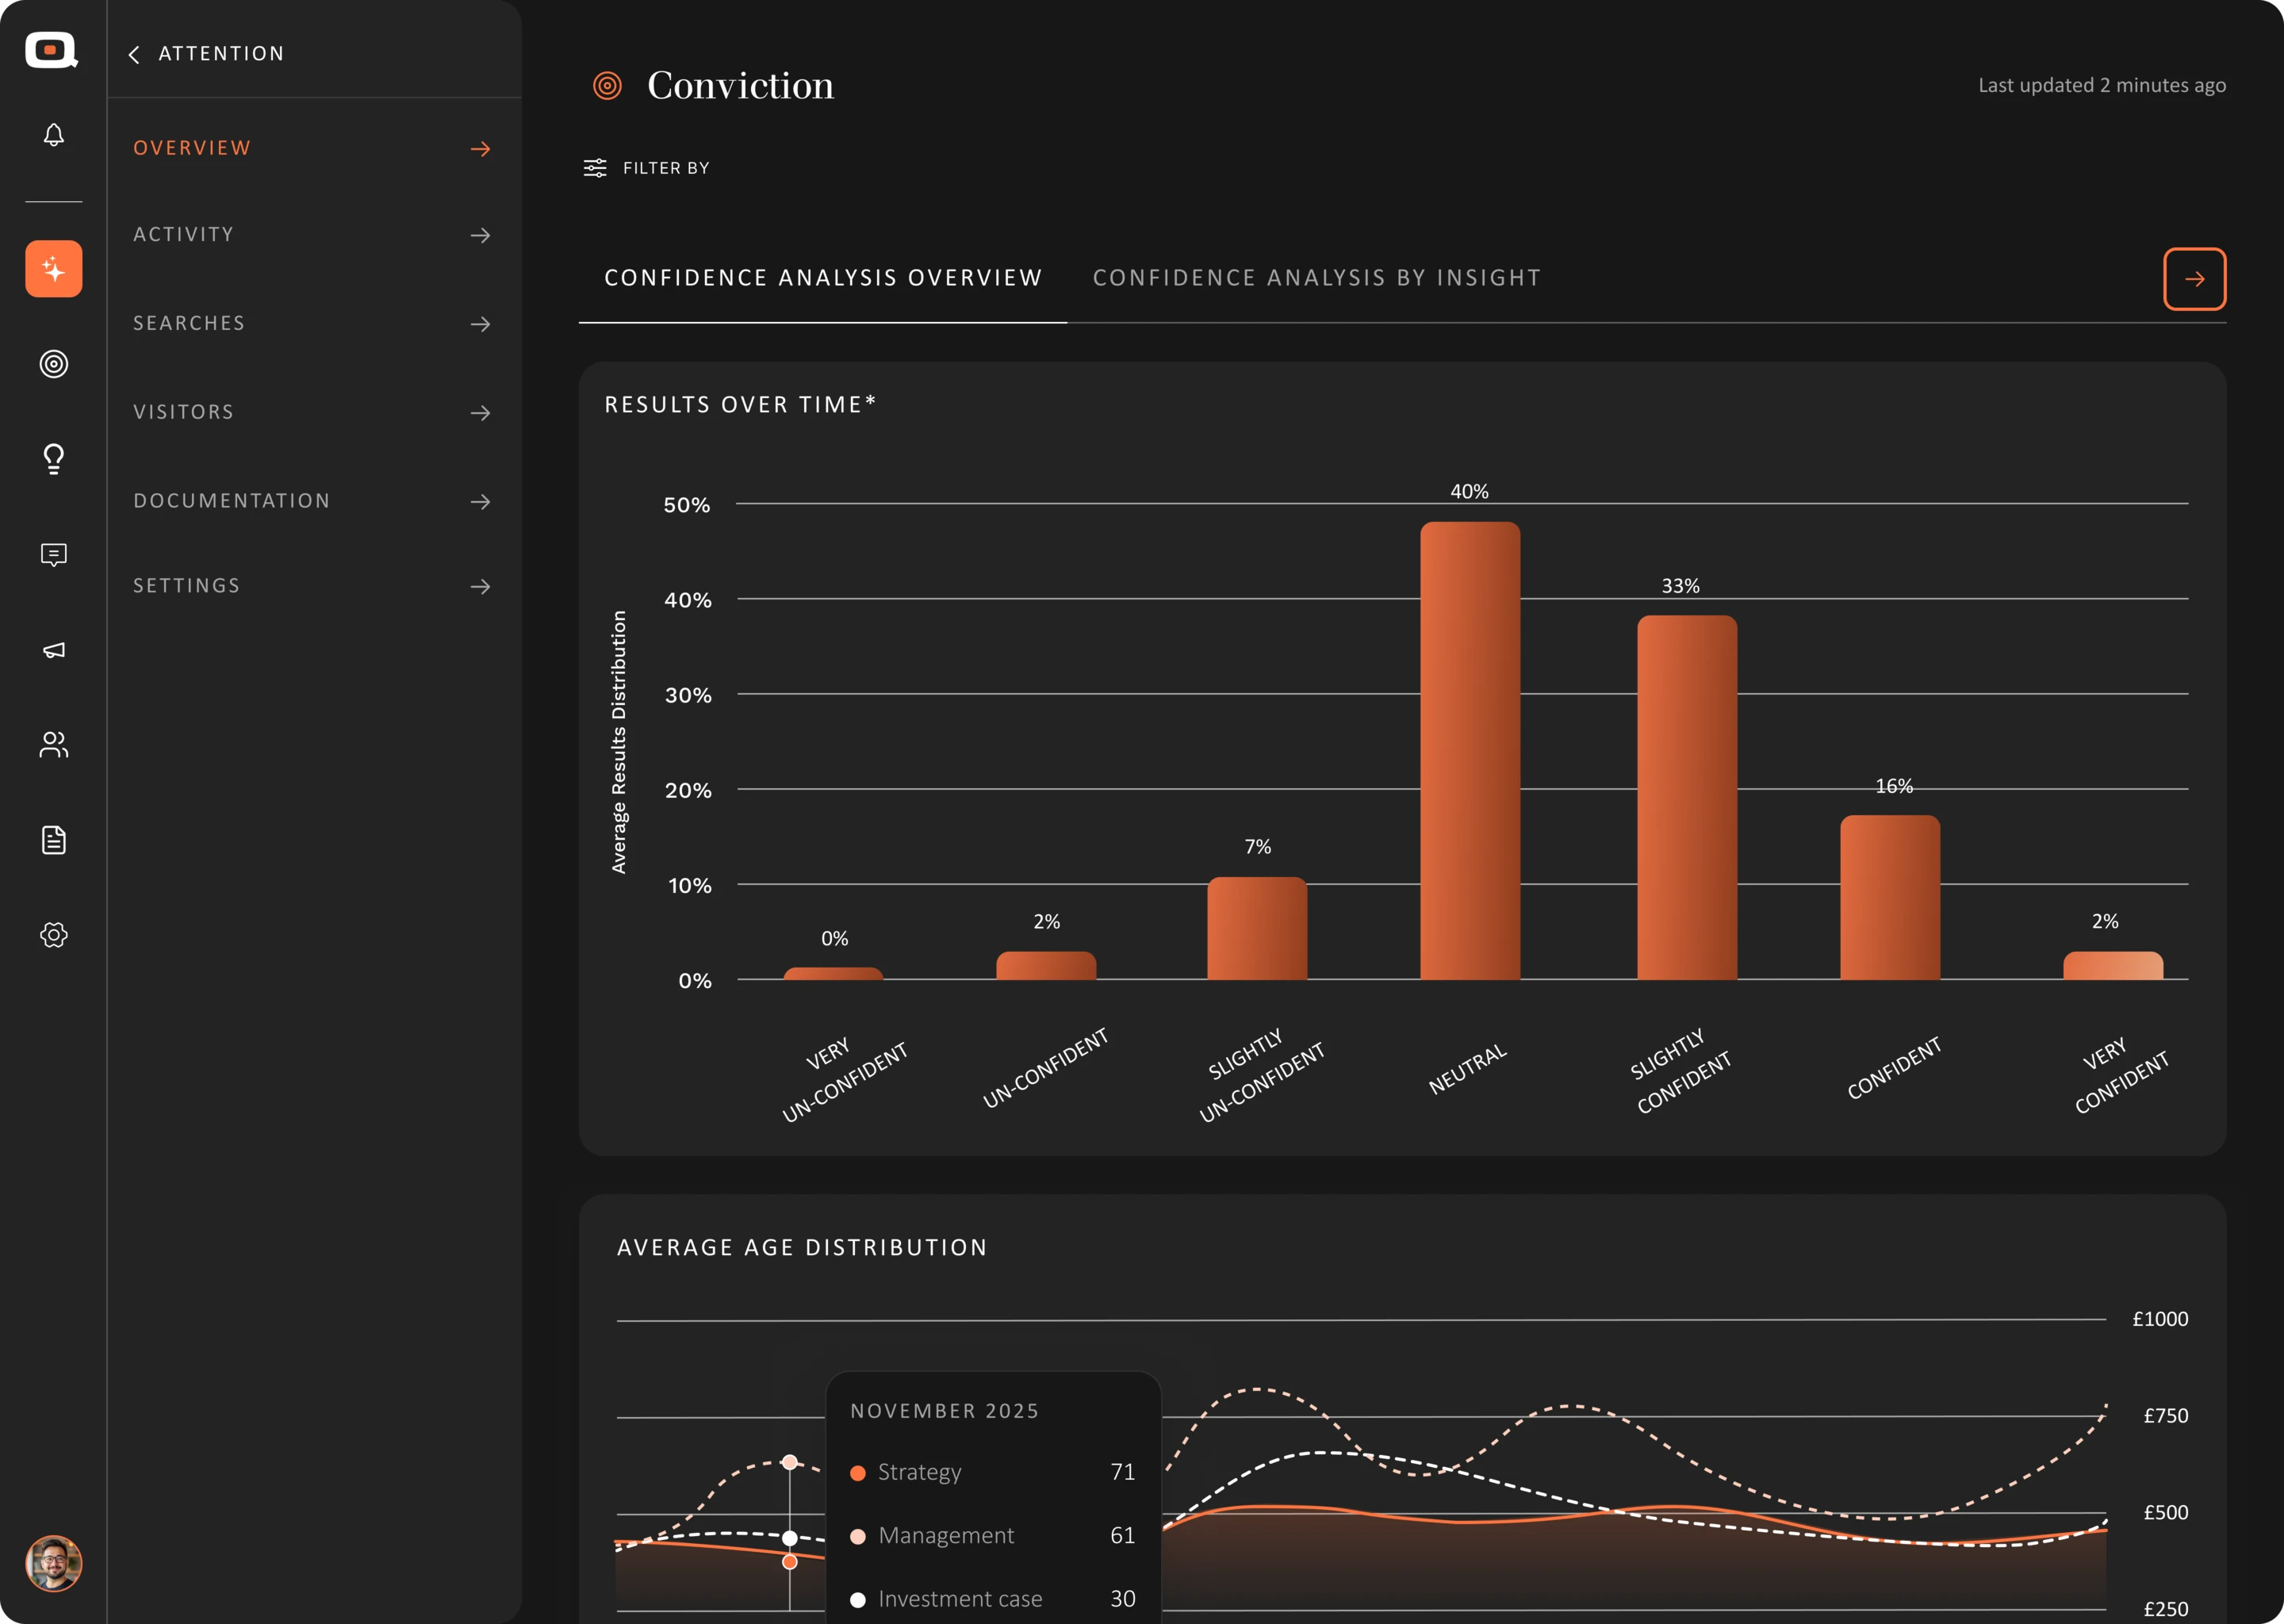Image resolution: width=2284 pixels, height=1624 pixels.
Task: Click the orange outlined next-arrow button
Action: click(x=2194, y=279)
